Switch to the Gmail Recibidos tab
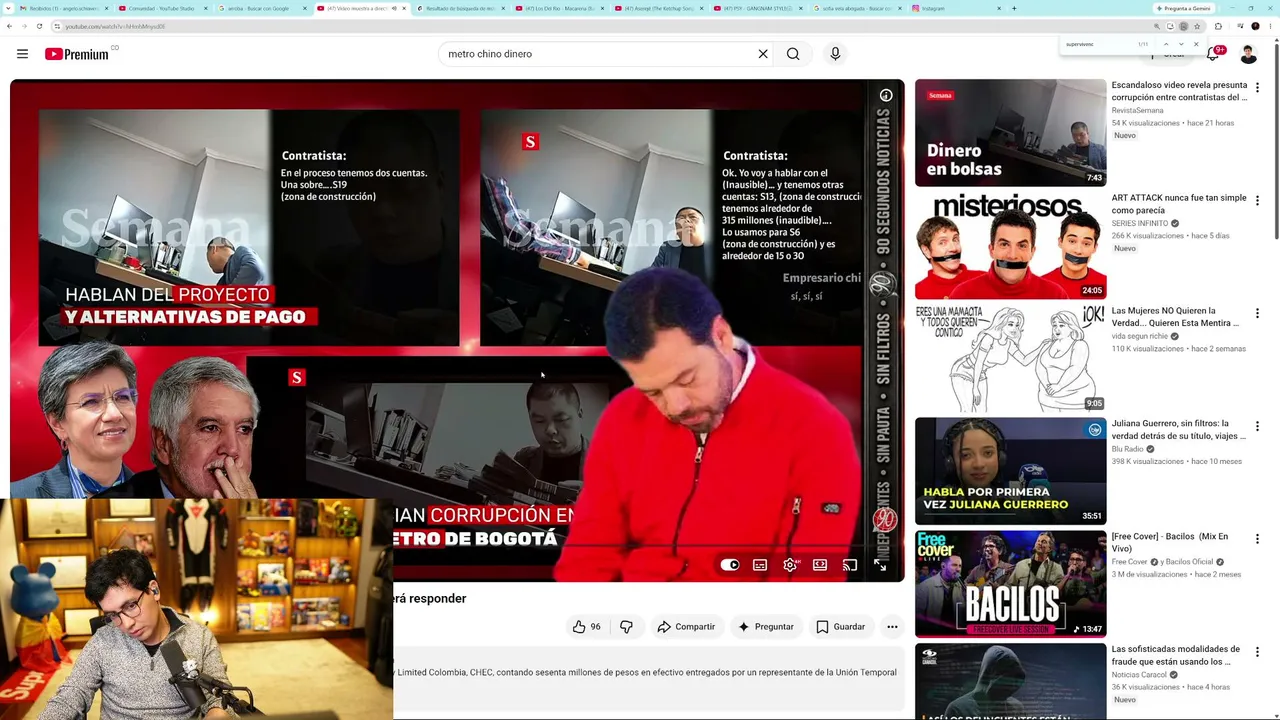1280x720 pixels. click(62, 8)
